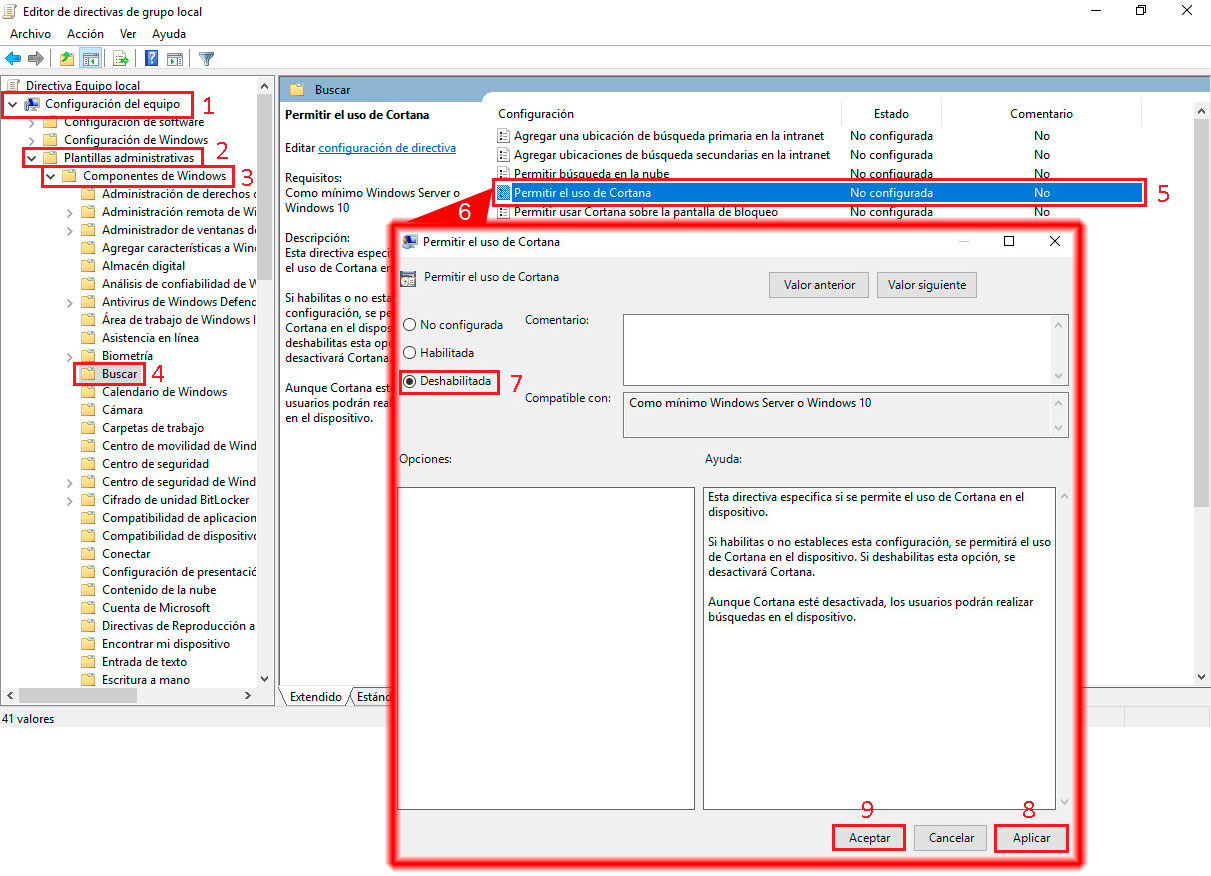1211x876 pixels.
Task: Toggle the console tree pane icon
Action: pos(91,58)
